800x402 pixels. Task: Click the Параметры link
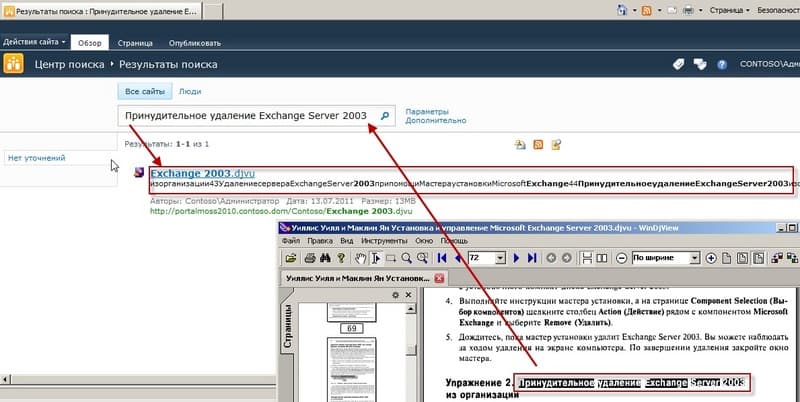click(x=427, y=112)
